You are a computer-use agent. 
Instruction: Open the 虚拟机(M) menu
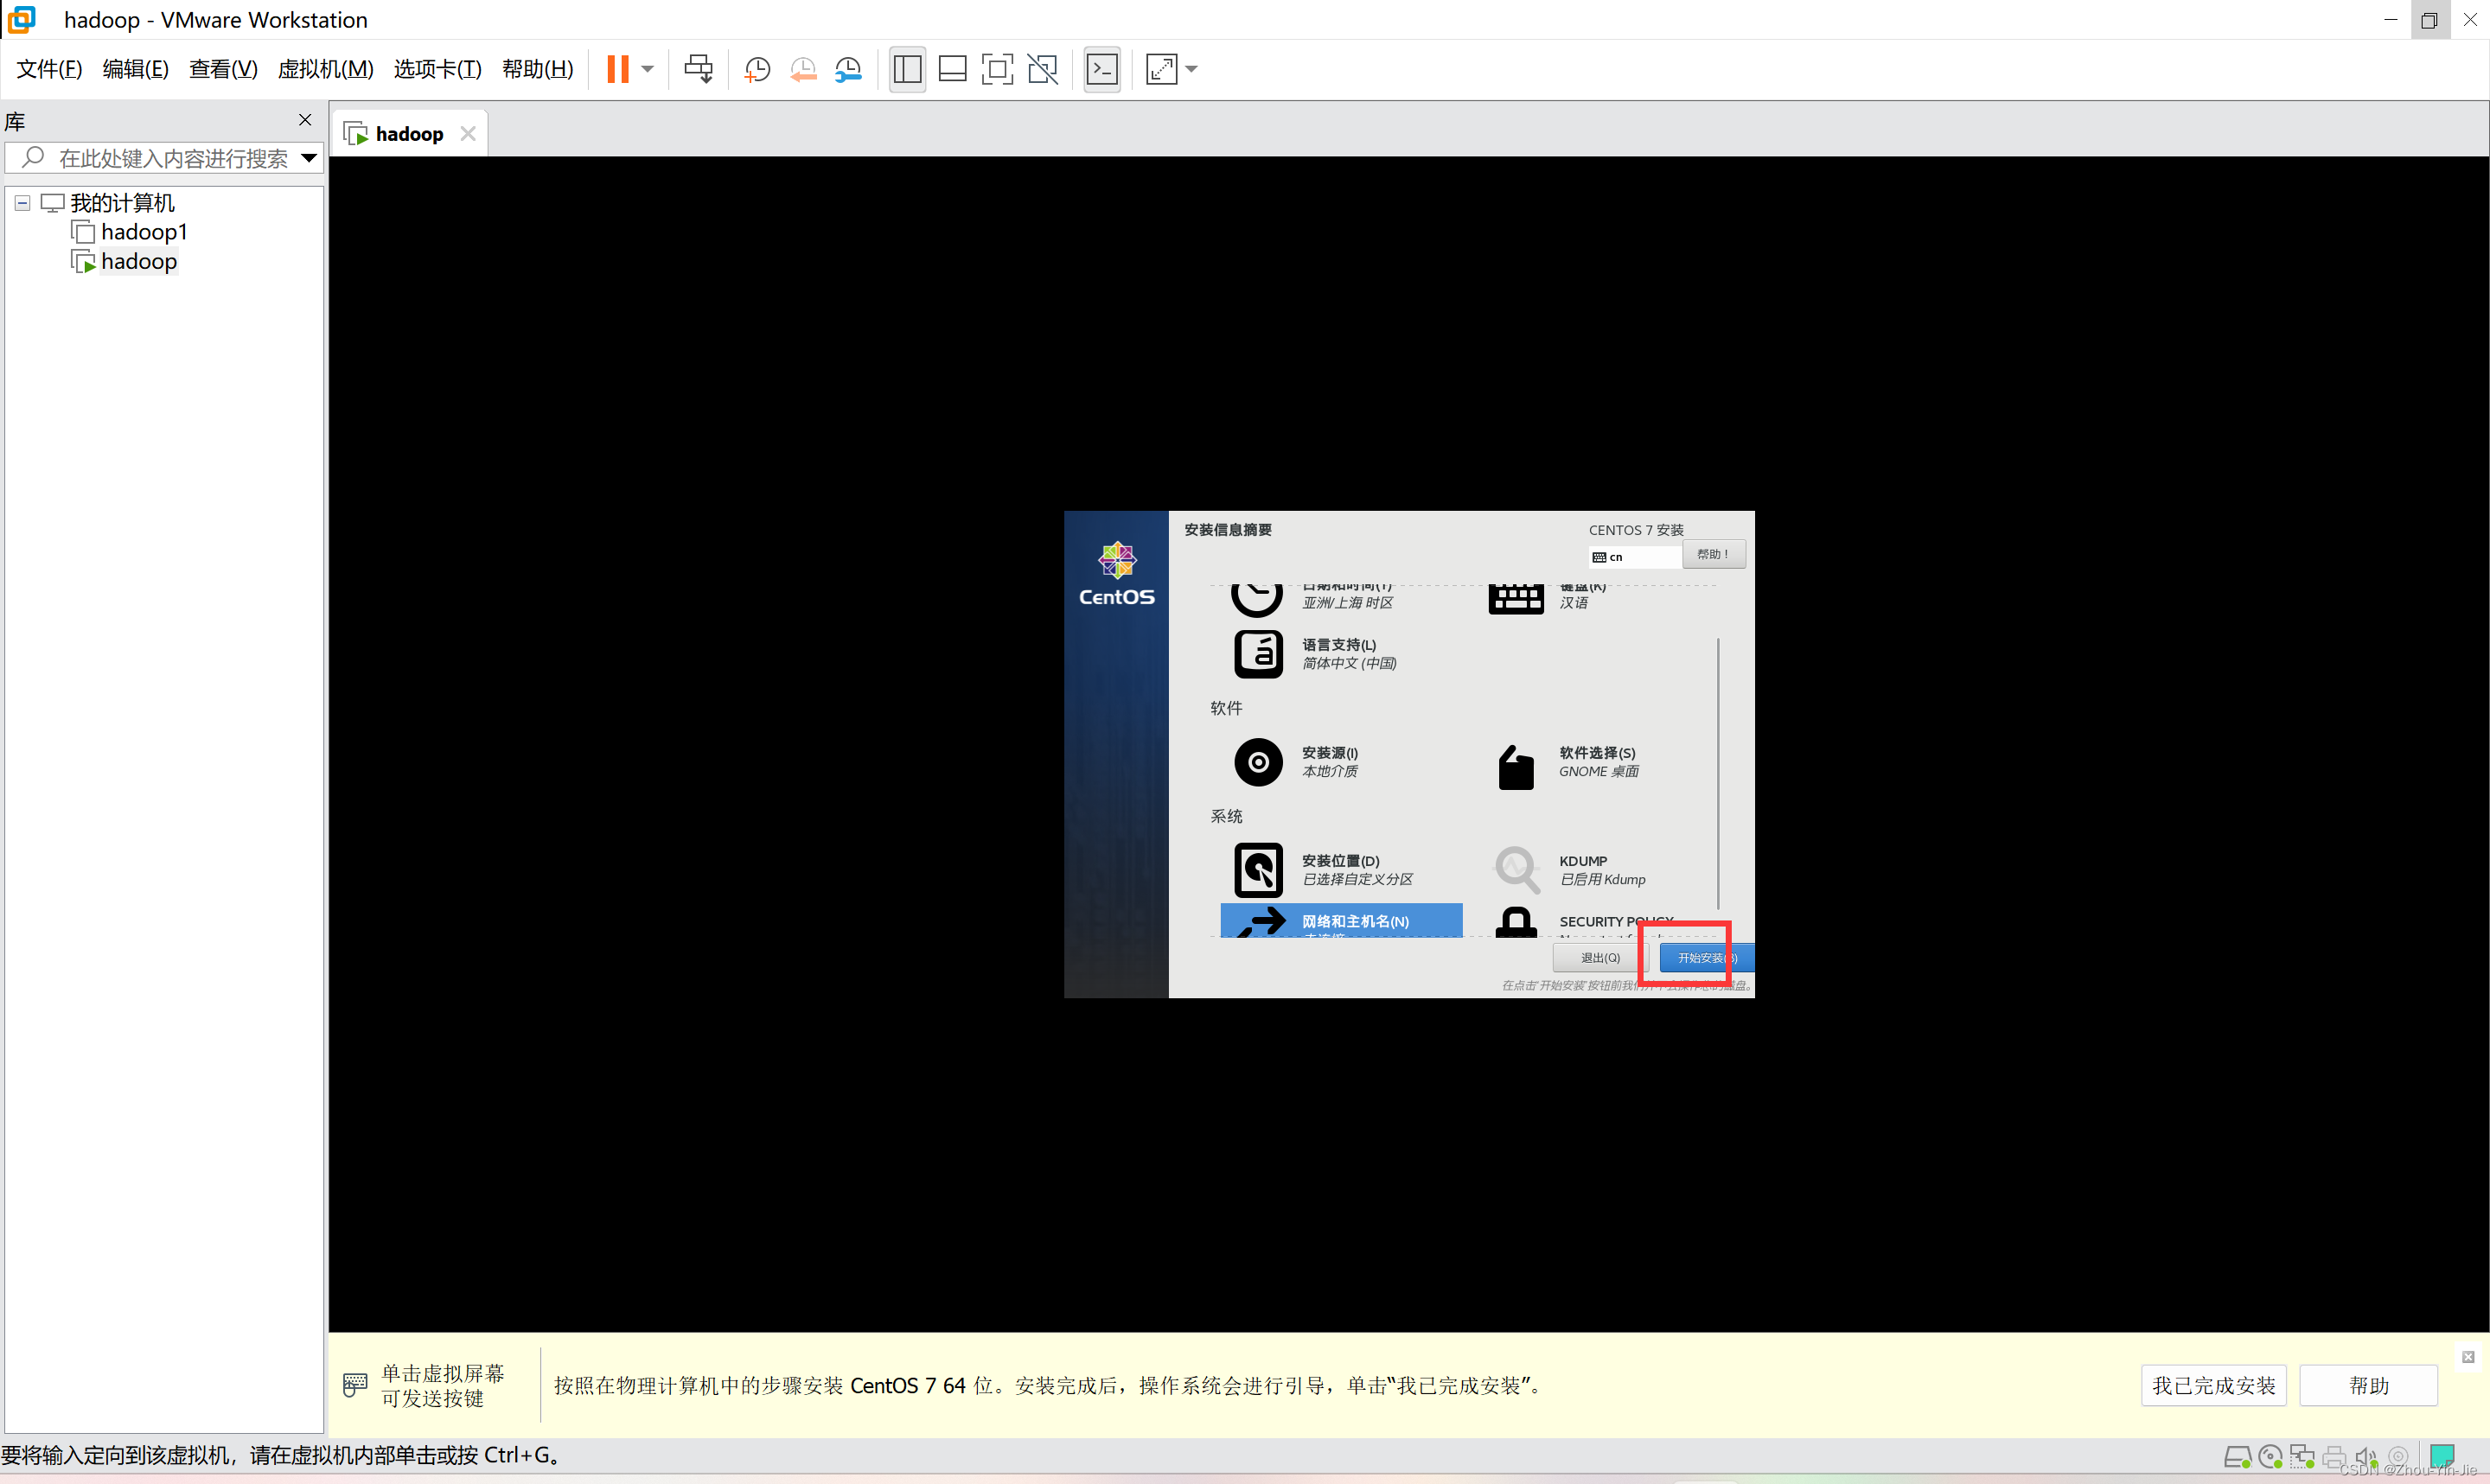coord(325,69)
